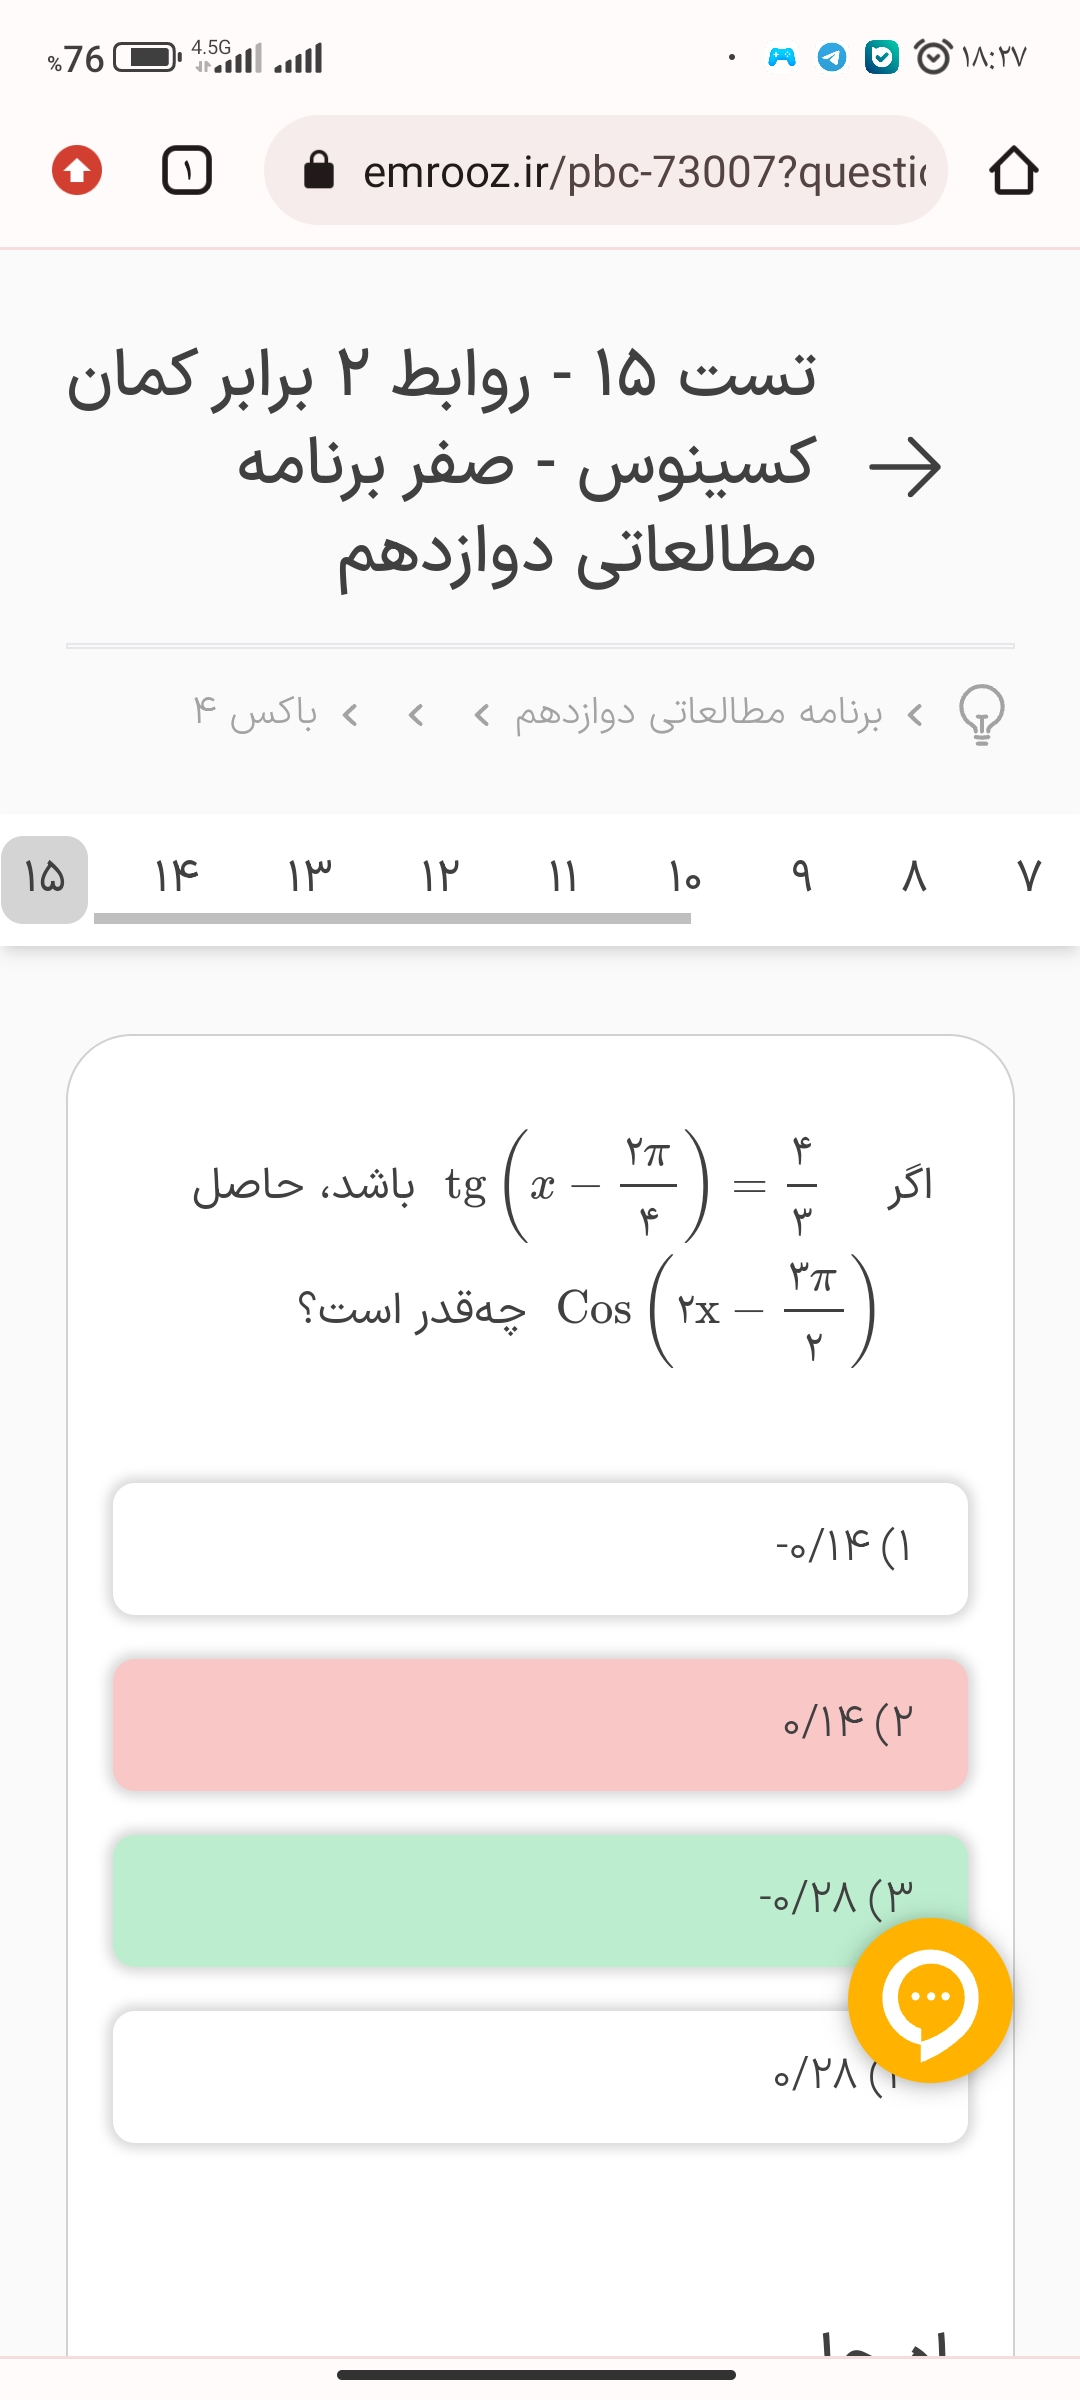
Task: Open the browser tab switcher
Action: click(187, 170)
